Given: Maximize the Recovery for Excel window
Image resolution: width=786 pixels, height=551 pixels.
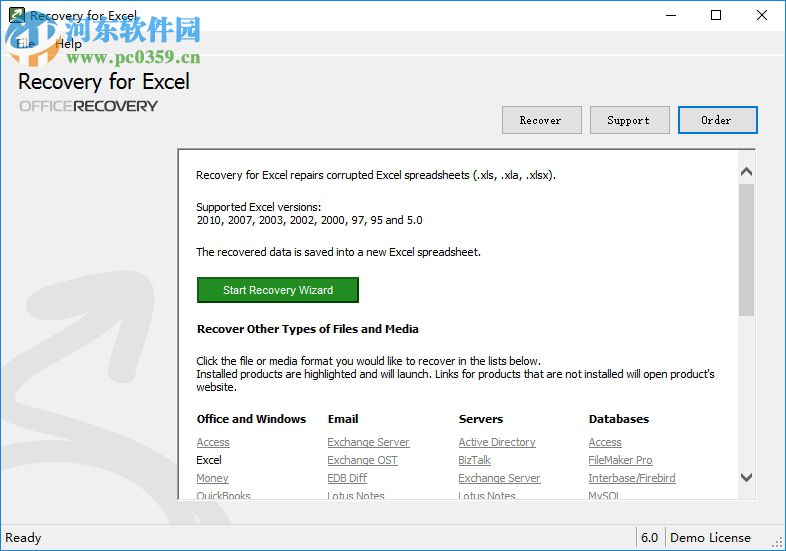Looking at the screenshot, I should [x=716, y=16].
